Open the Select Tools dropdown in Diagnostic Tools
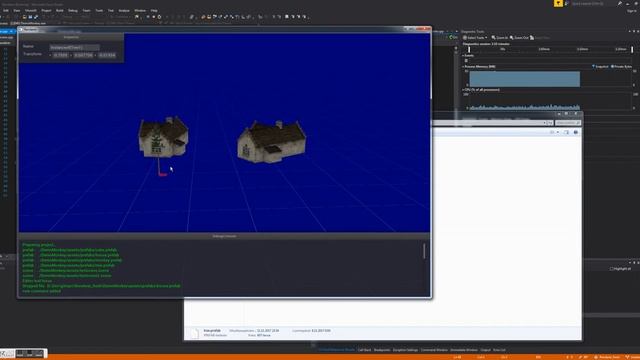The image size is (640, 360). (475, 38)
